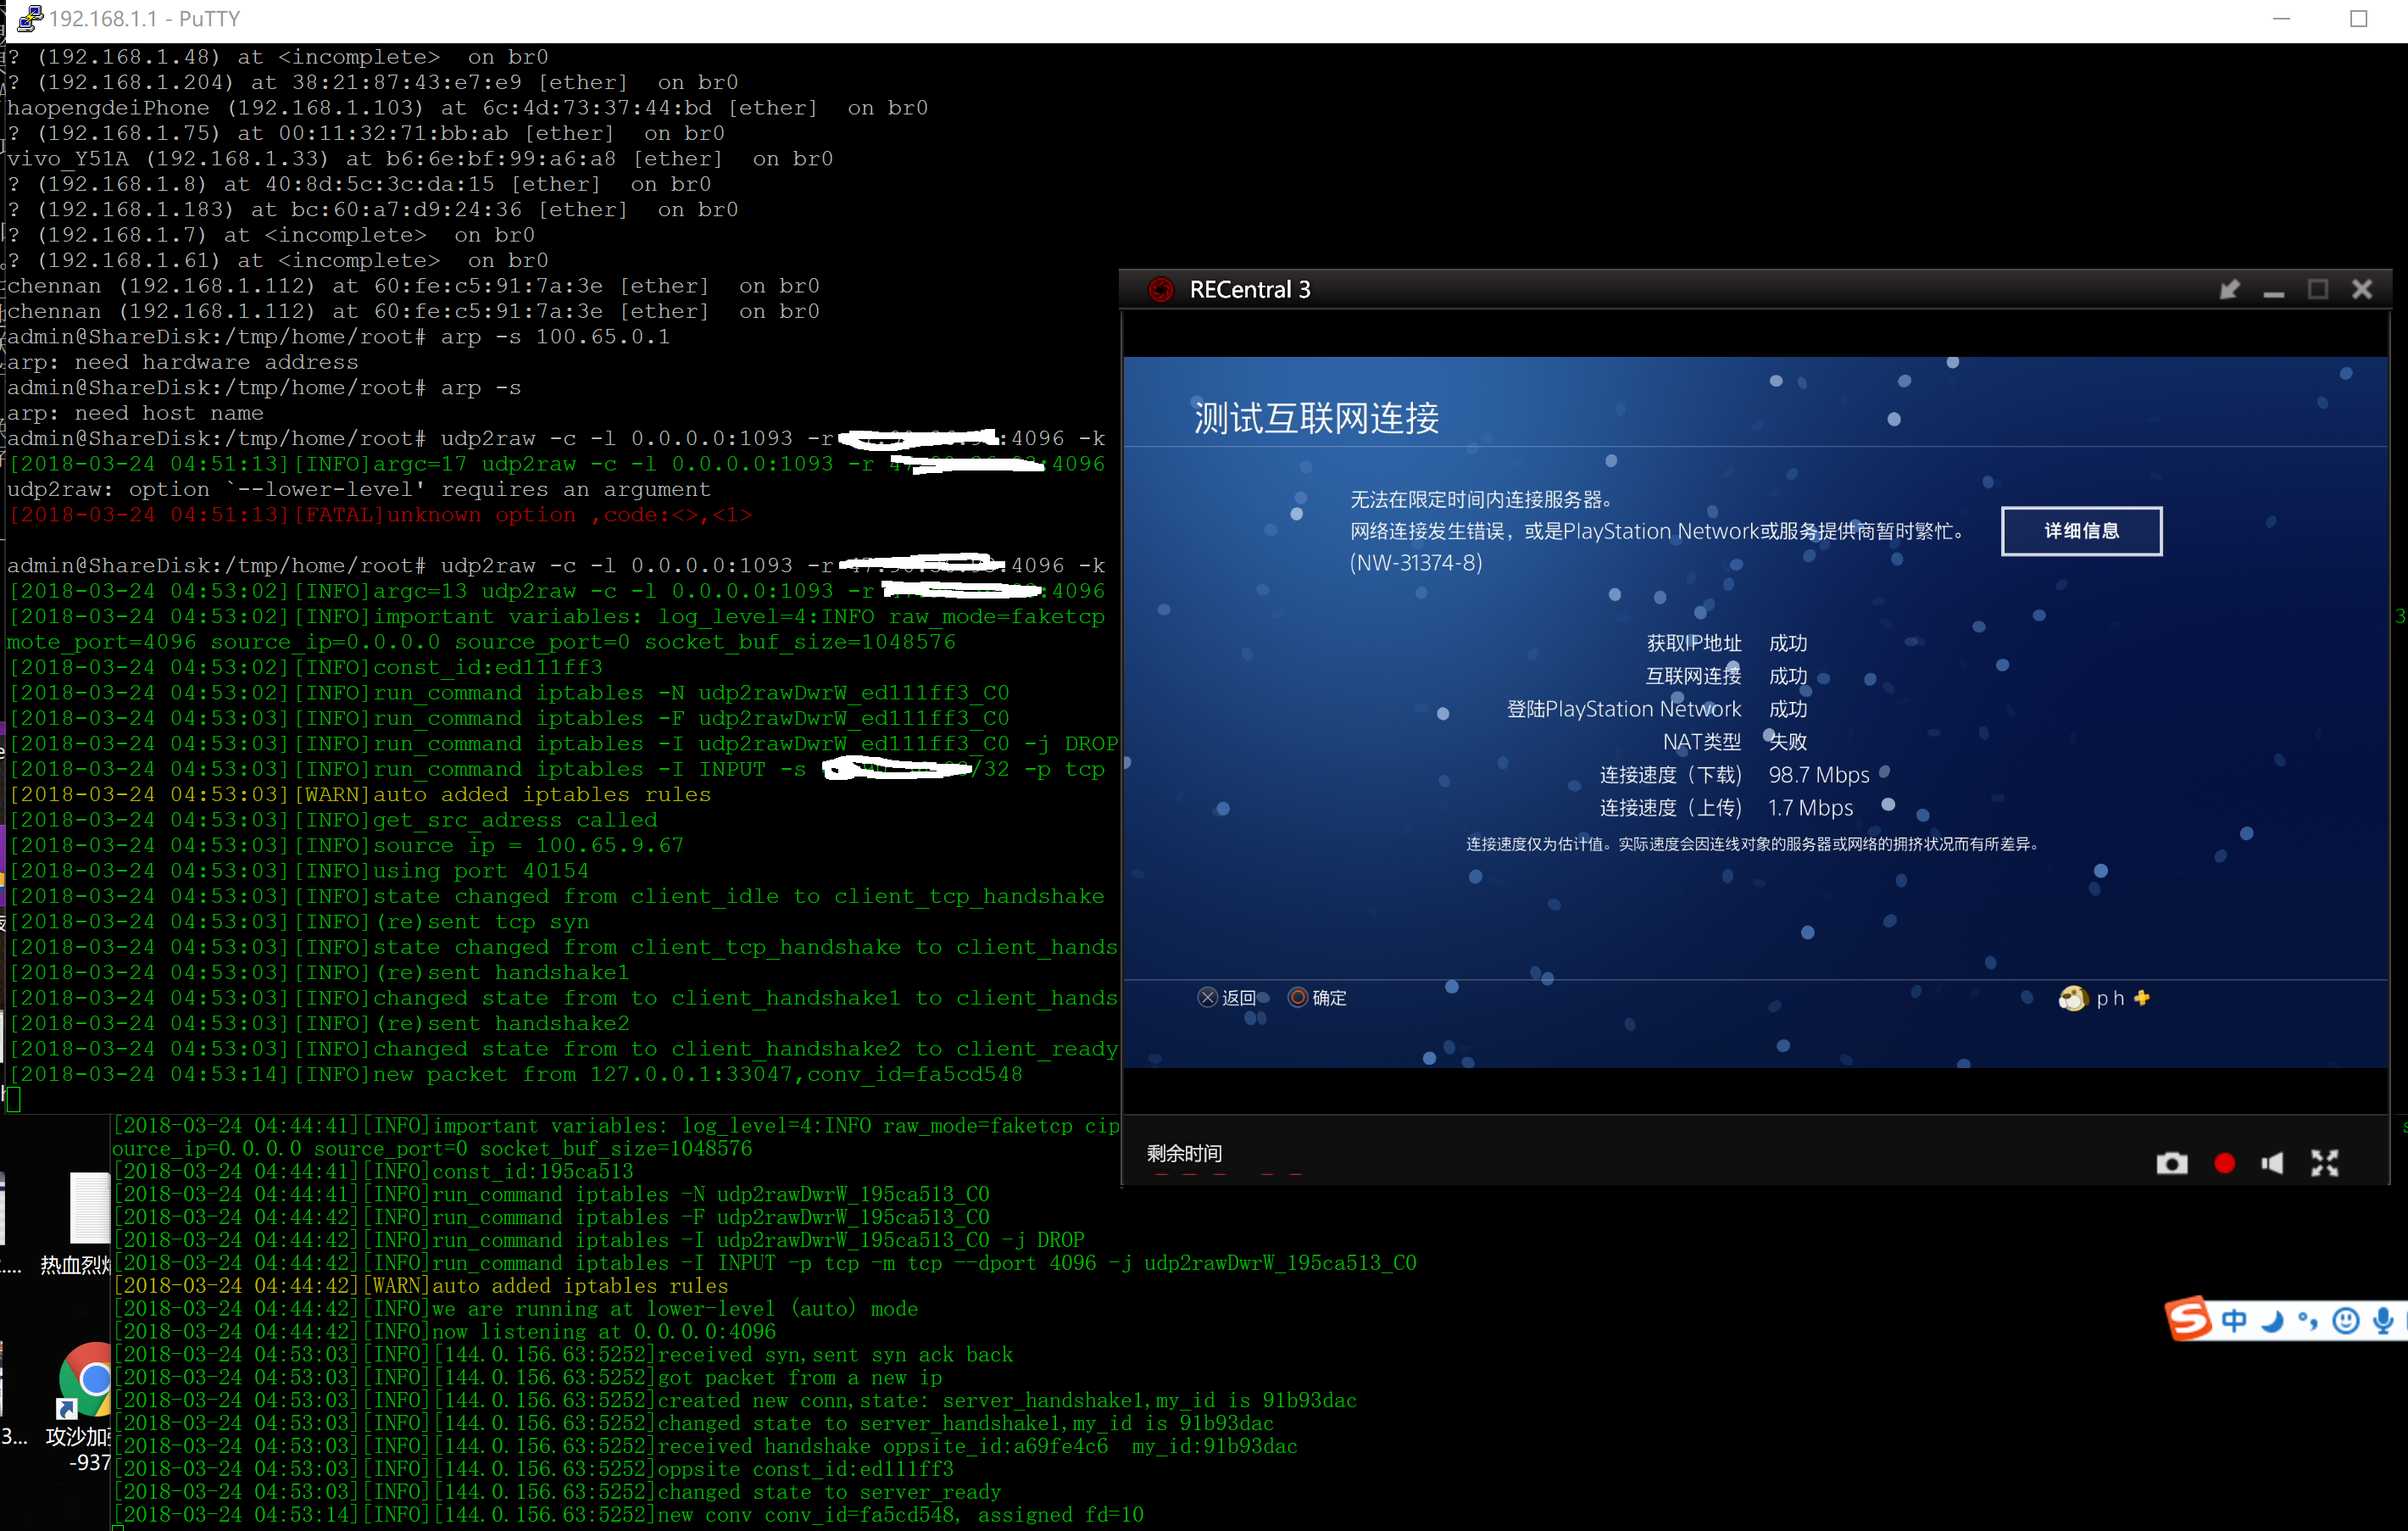2408x1531 pixels.
Task: Click '获取IP地址' row label
Action: click(1694, 643)
